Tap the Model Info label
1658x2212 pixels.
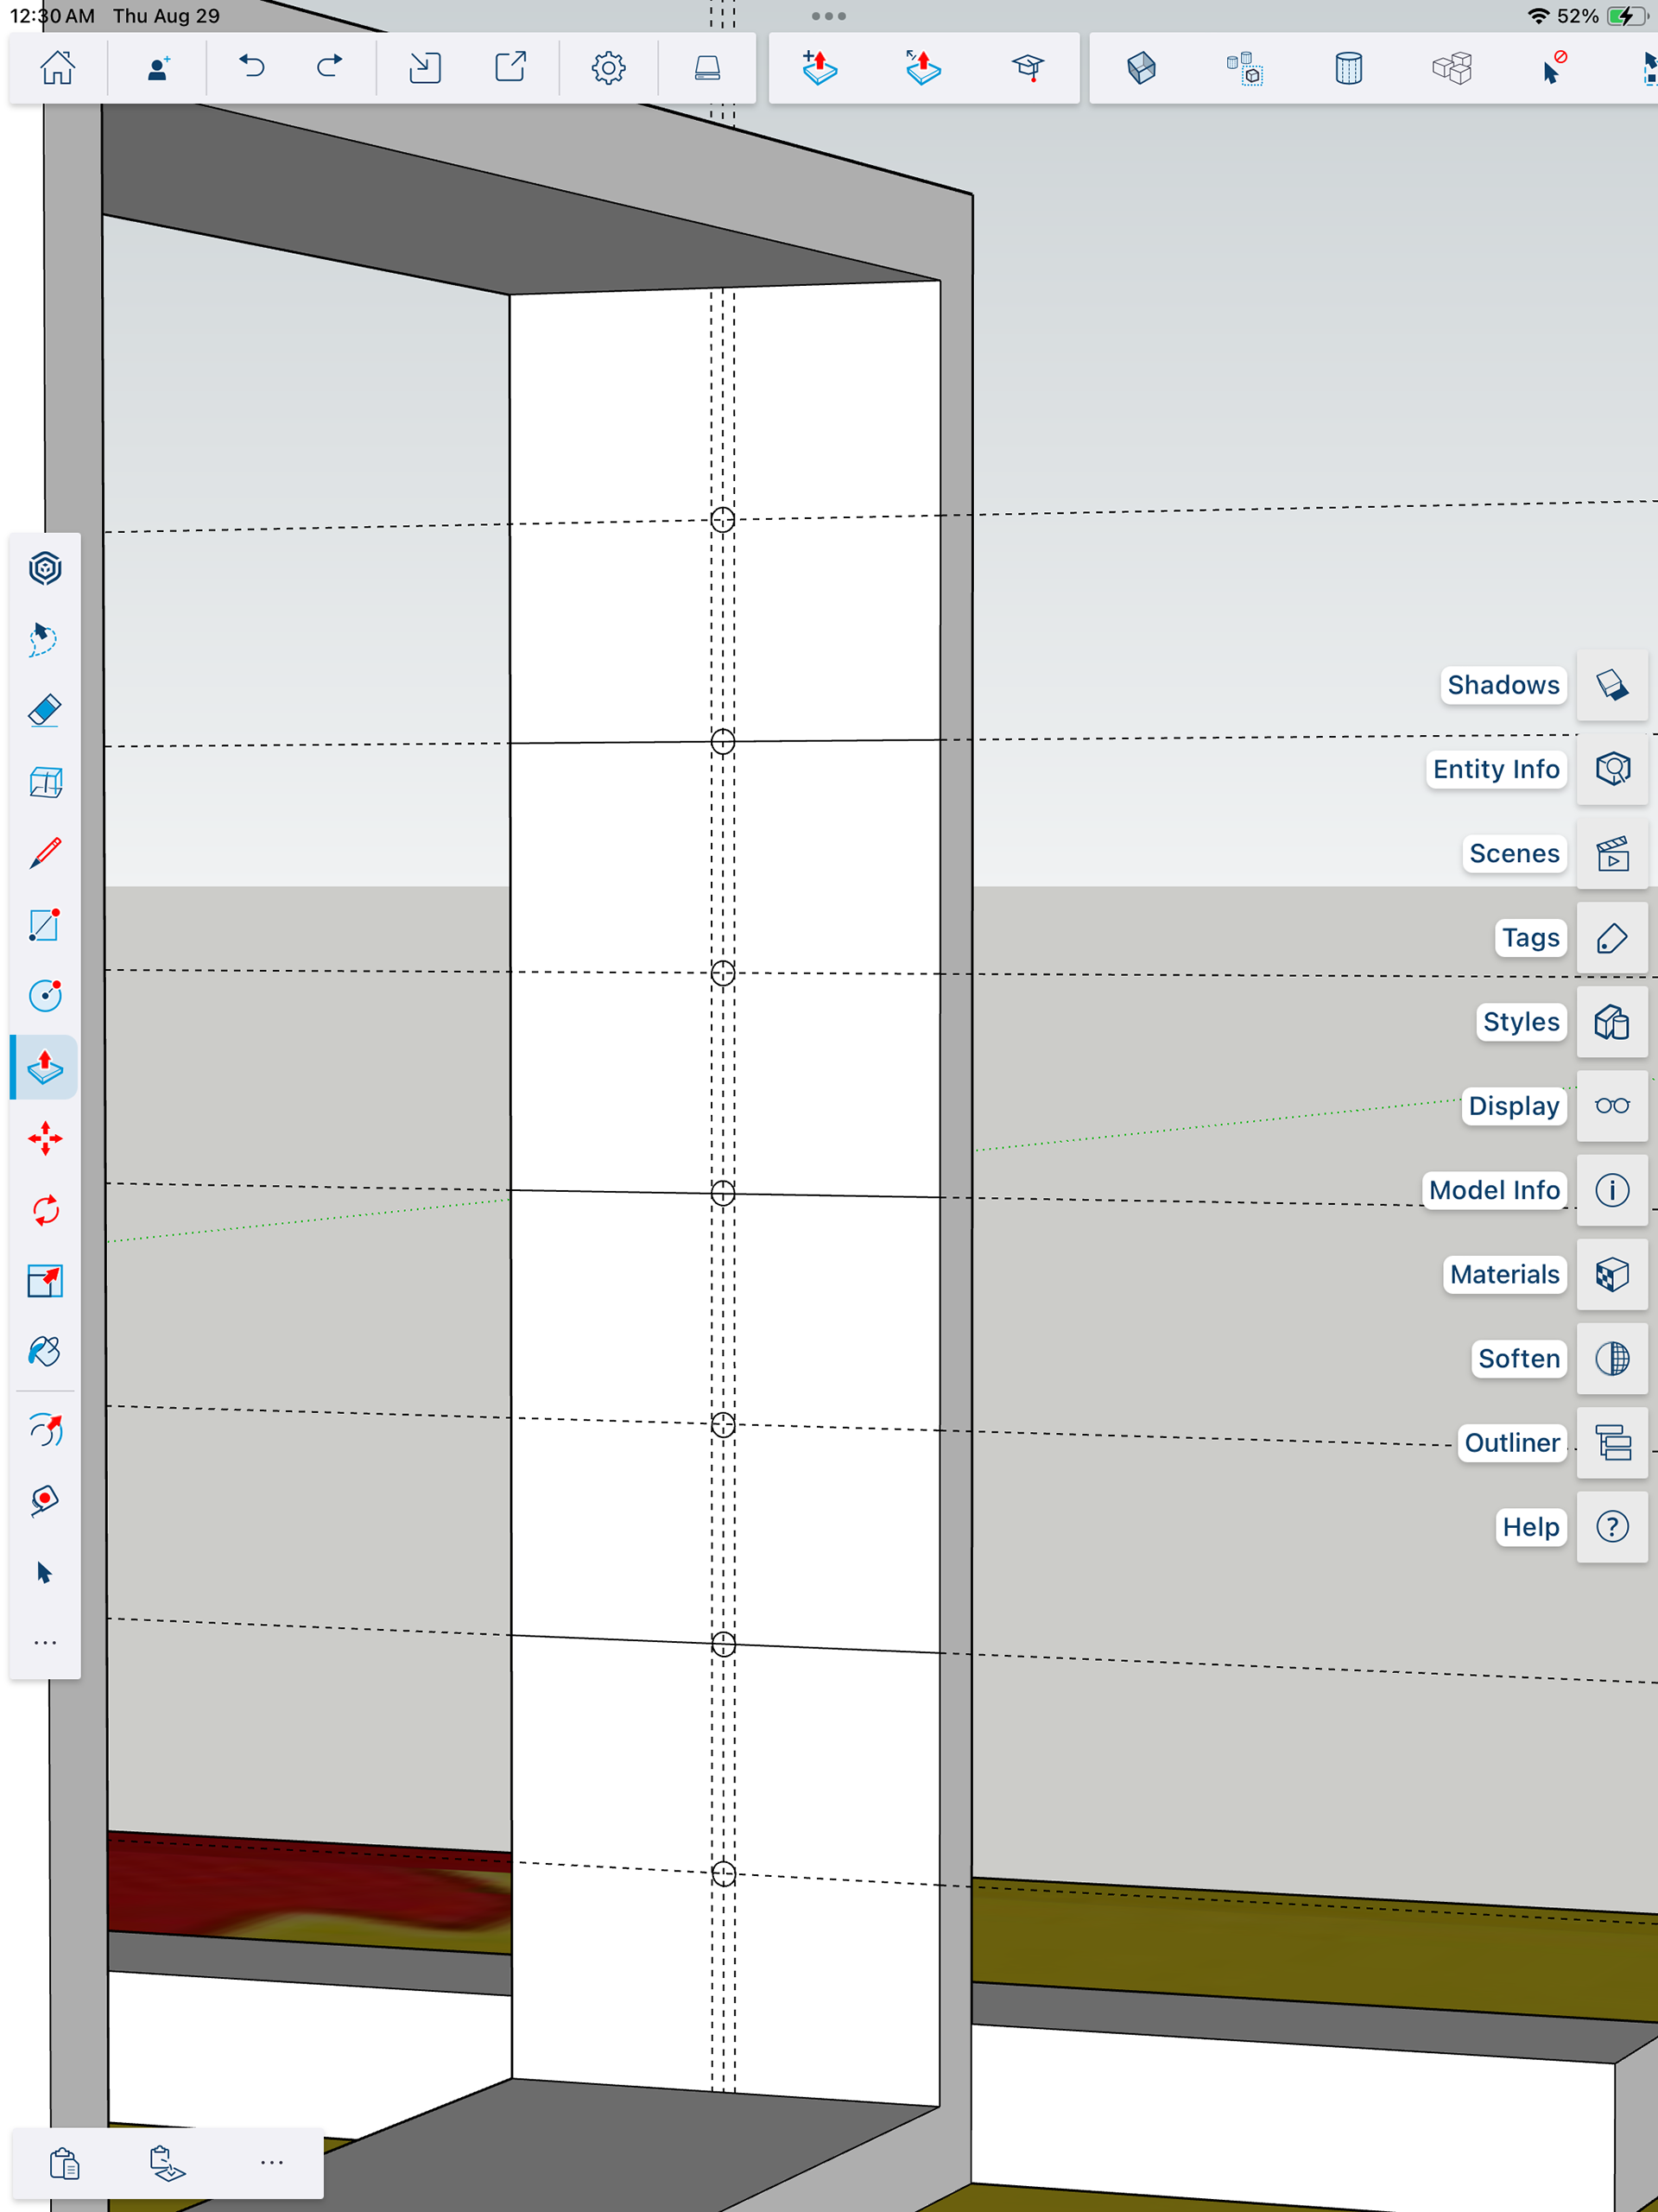tap(1493, 1190)
